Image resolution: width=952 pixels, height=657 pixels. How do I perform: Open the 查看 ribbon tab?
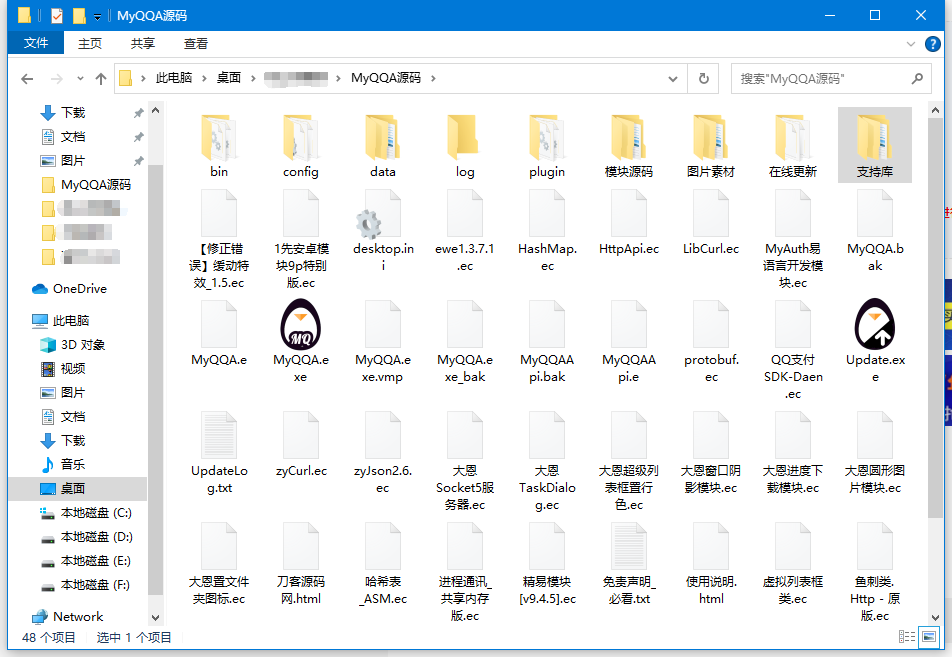[x=196, y=43]
